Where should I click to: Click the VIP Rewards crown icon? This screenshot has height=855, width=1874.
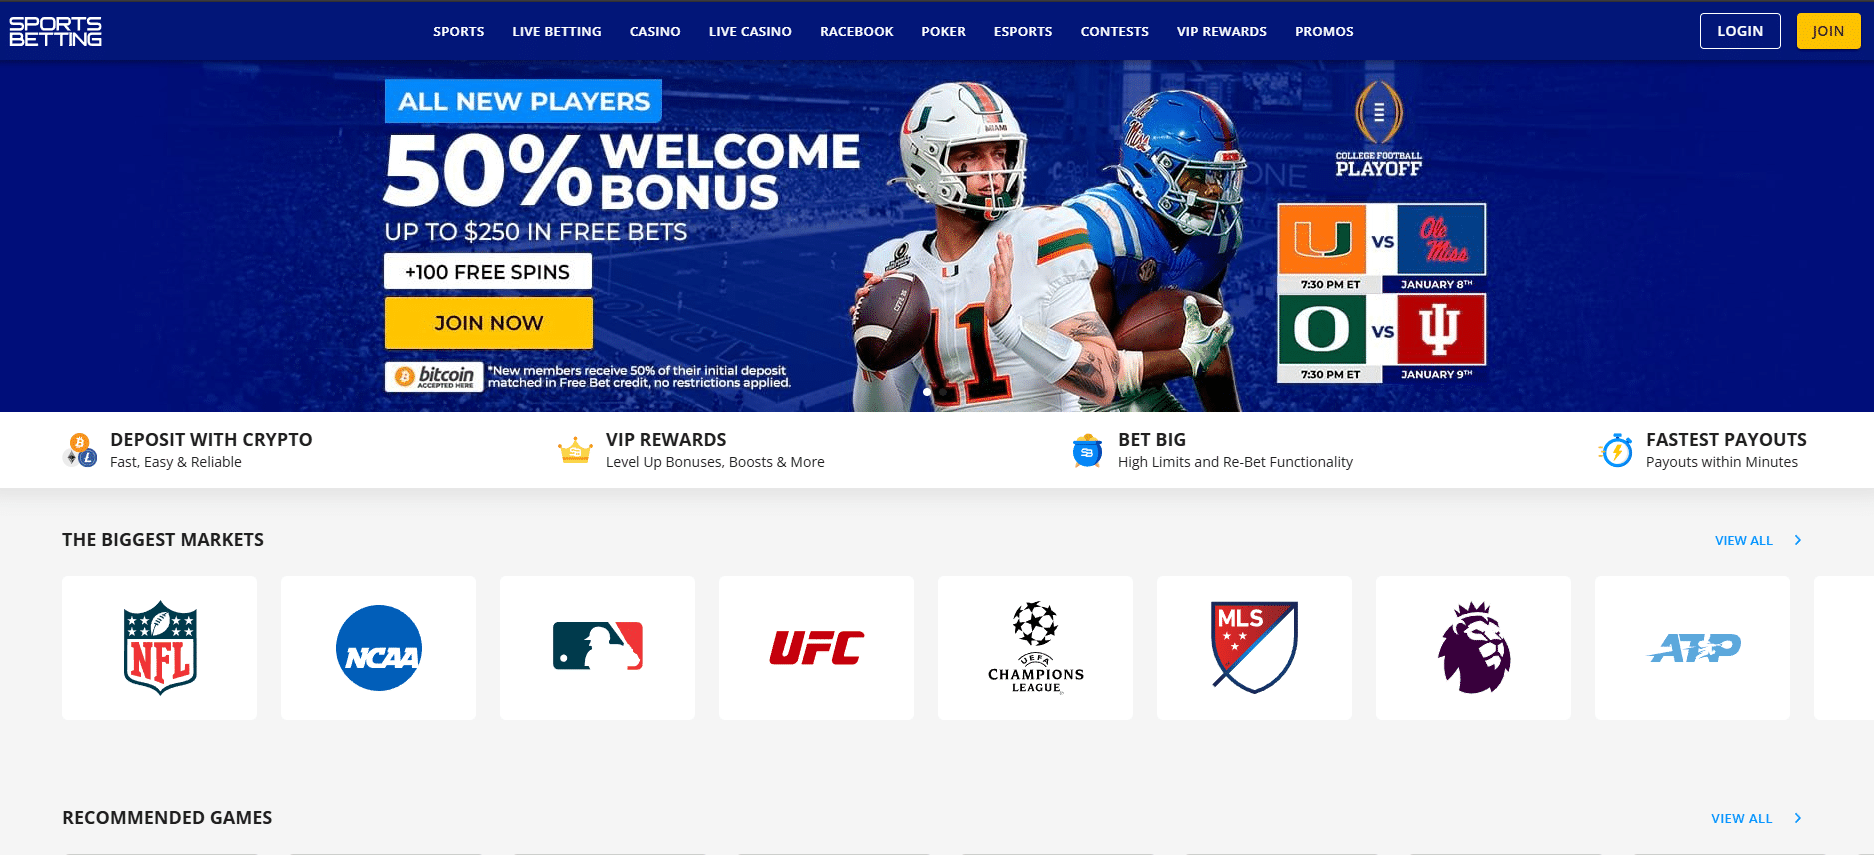pos(575,451)
